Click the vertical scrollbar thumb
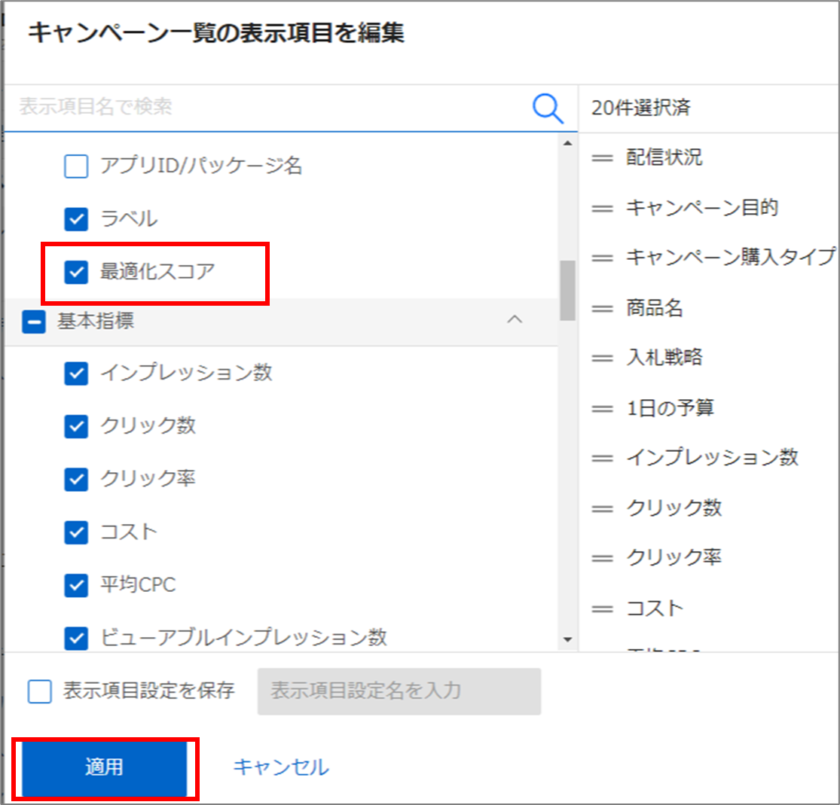Image resolution: width=840 pixels, height=805 pixels. coord(568,288)
